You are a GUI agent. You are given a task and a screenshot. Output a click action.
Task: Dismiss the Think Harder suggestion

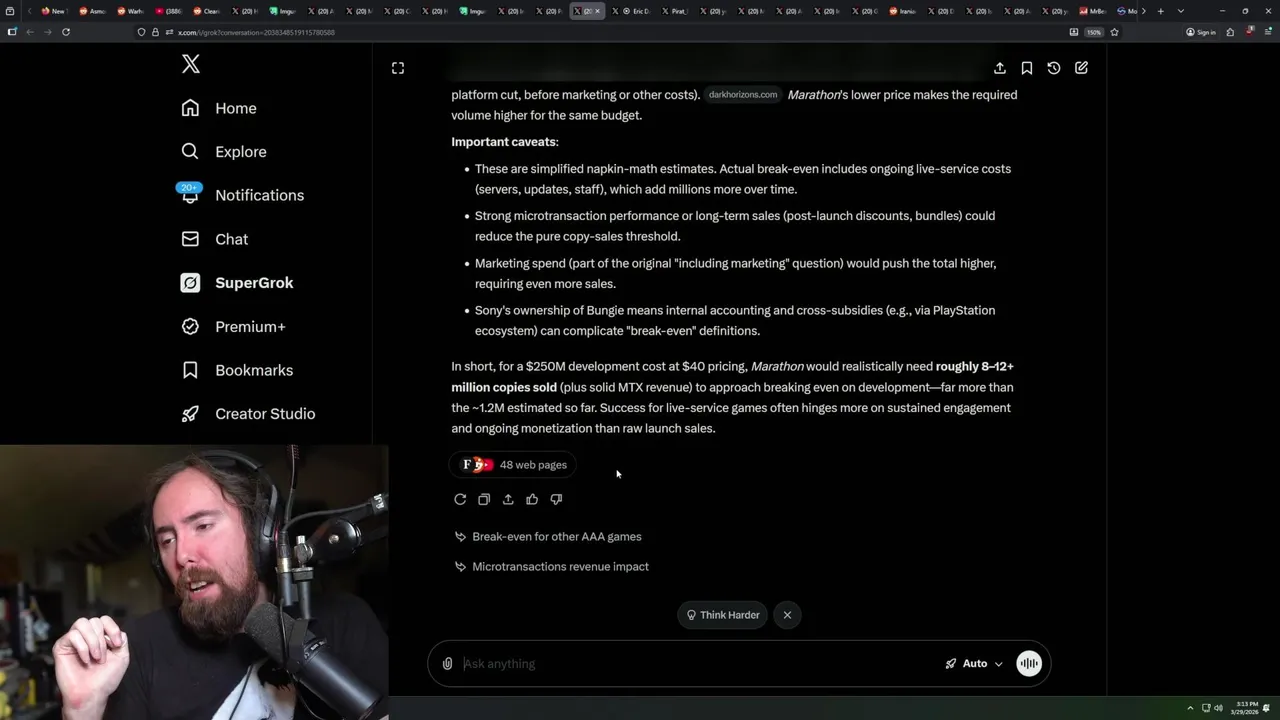click(787, 615)
